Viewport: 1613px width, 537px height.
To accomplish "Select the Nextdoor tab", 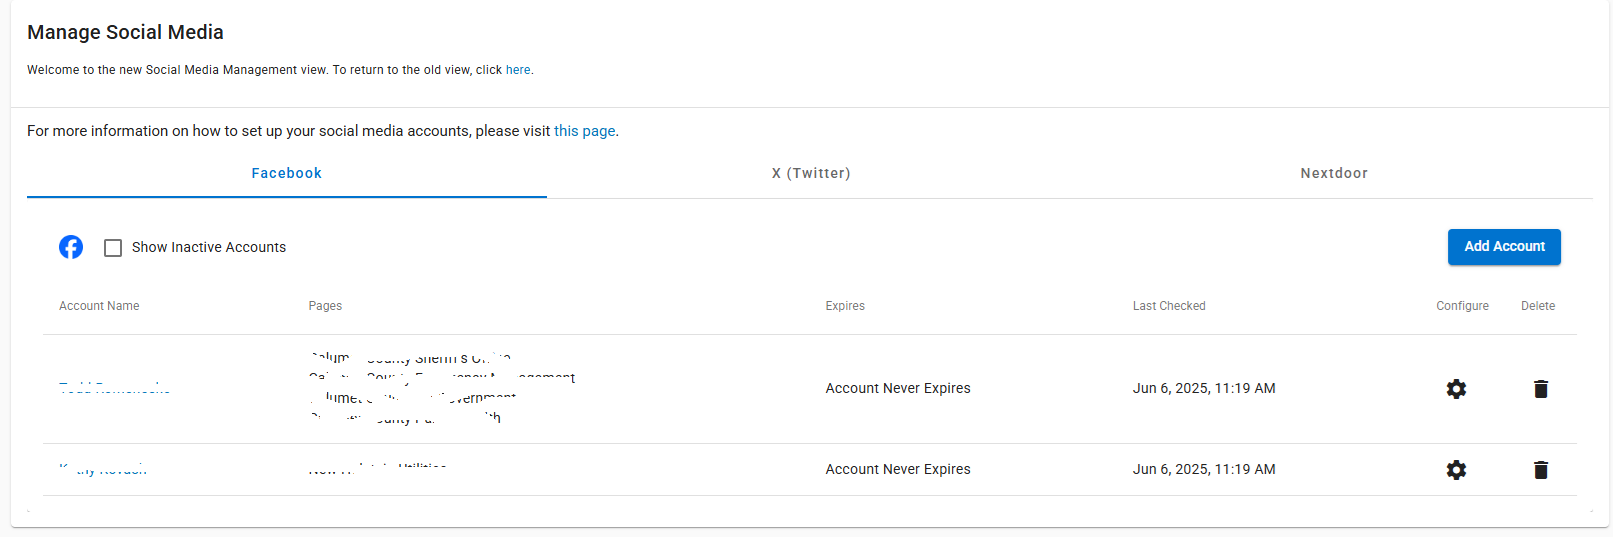I will [x=1334, y=173].
